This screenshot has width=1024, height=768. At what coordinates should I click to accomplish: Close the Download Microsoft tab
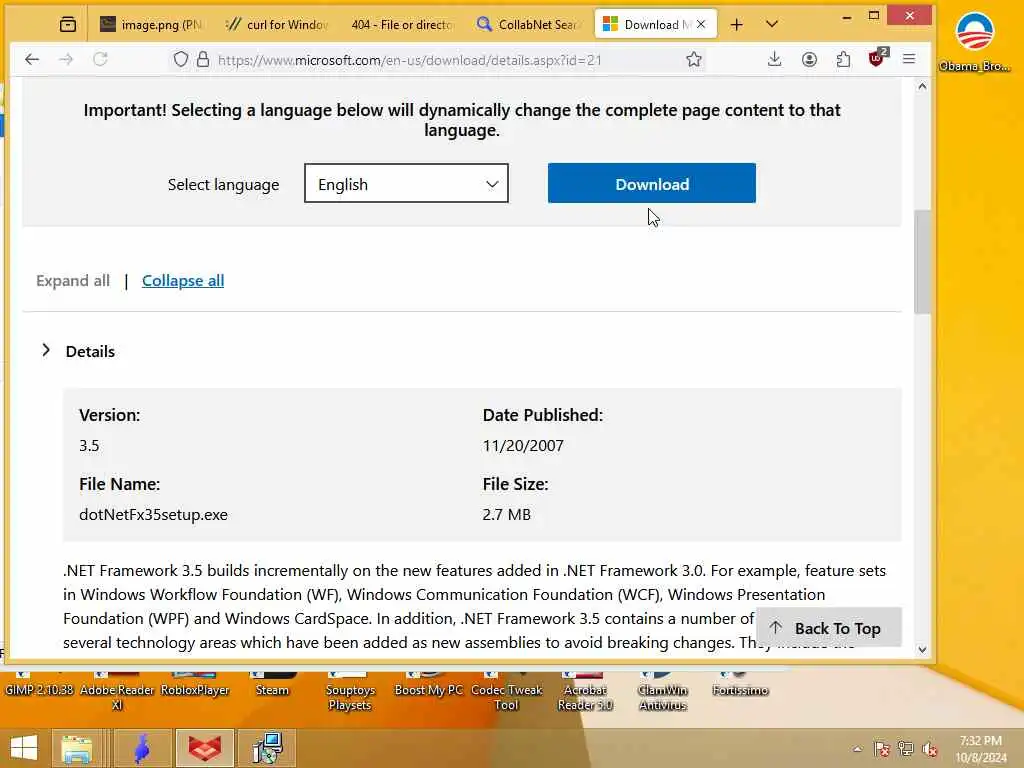701,24
